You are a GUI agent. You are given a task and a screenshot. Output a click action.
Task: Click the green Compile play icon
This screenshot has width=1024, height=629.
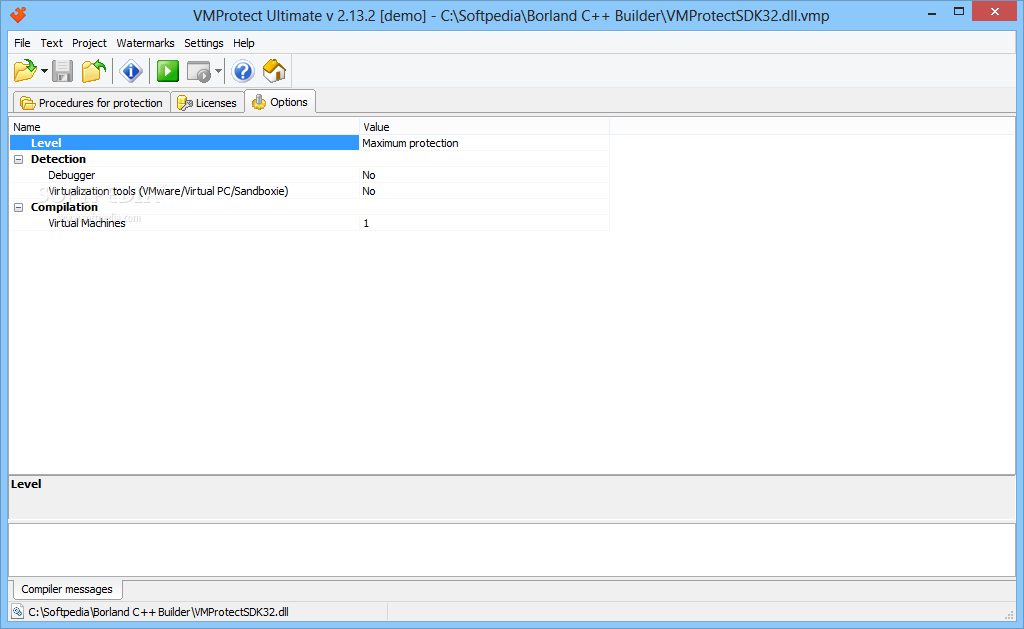point(168,71)
